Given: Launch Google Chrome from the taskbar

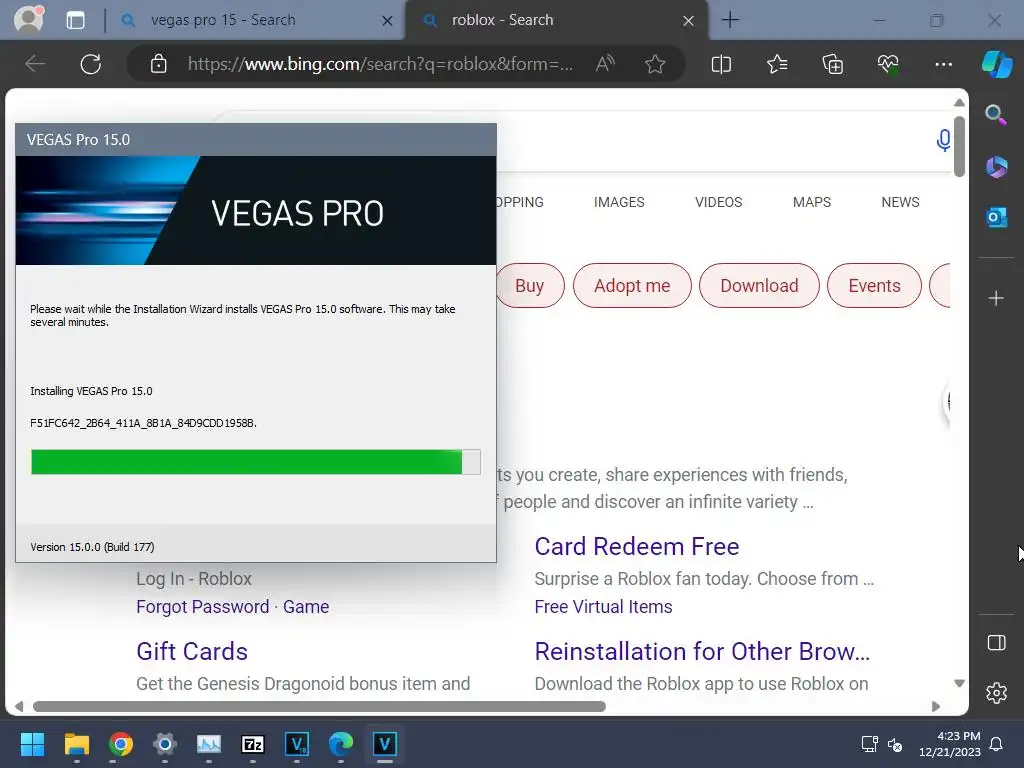Looking at the screenshot, I should [x=121, y=744].
